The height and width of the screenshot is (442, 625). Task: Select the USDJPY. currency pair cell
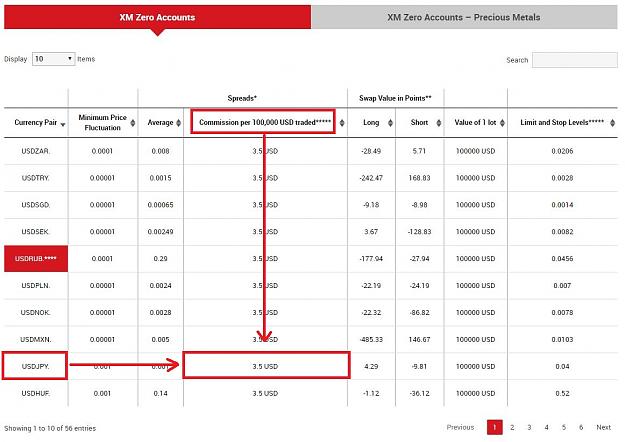tap(35, 366)
